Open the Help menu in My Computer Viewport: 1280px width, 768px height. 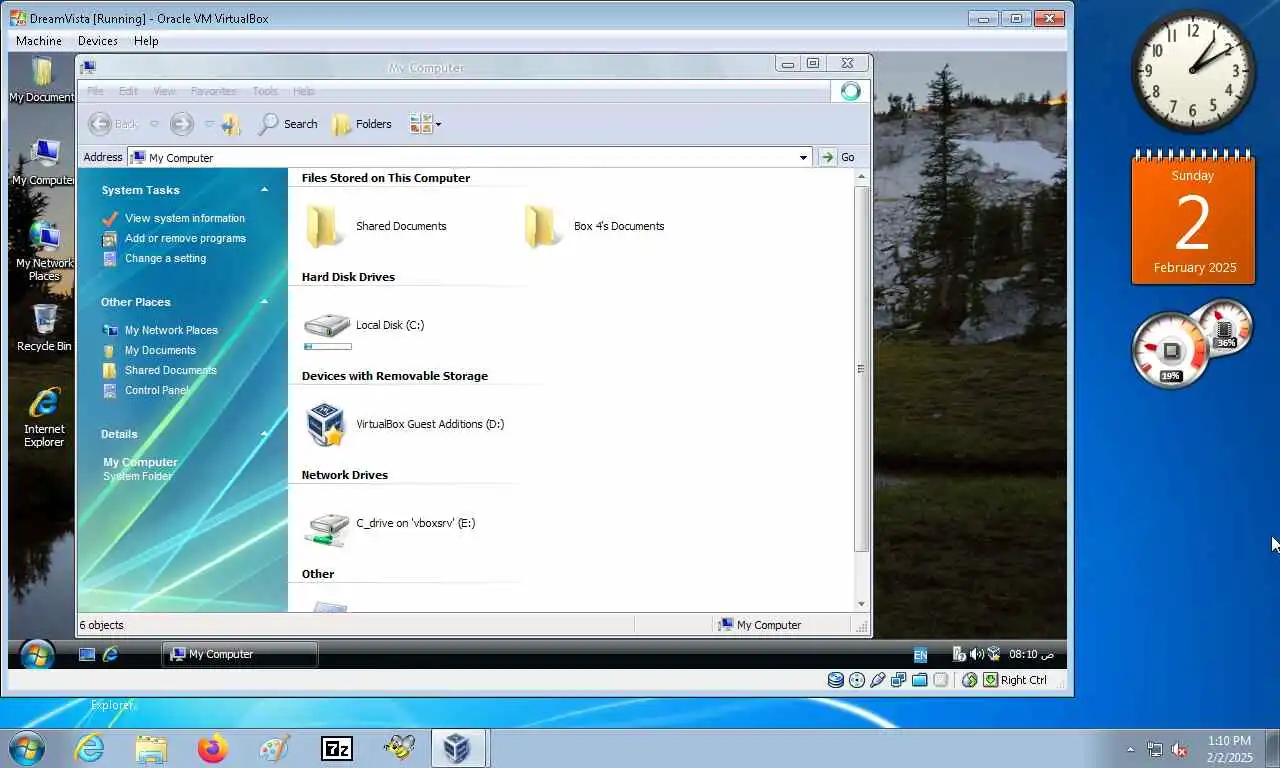(x=303, y=91)
